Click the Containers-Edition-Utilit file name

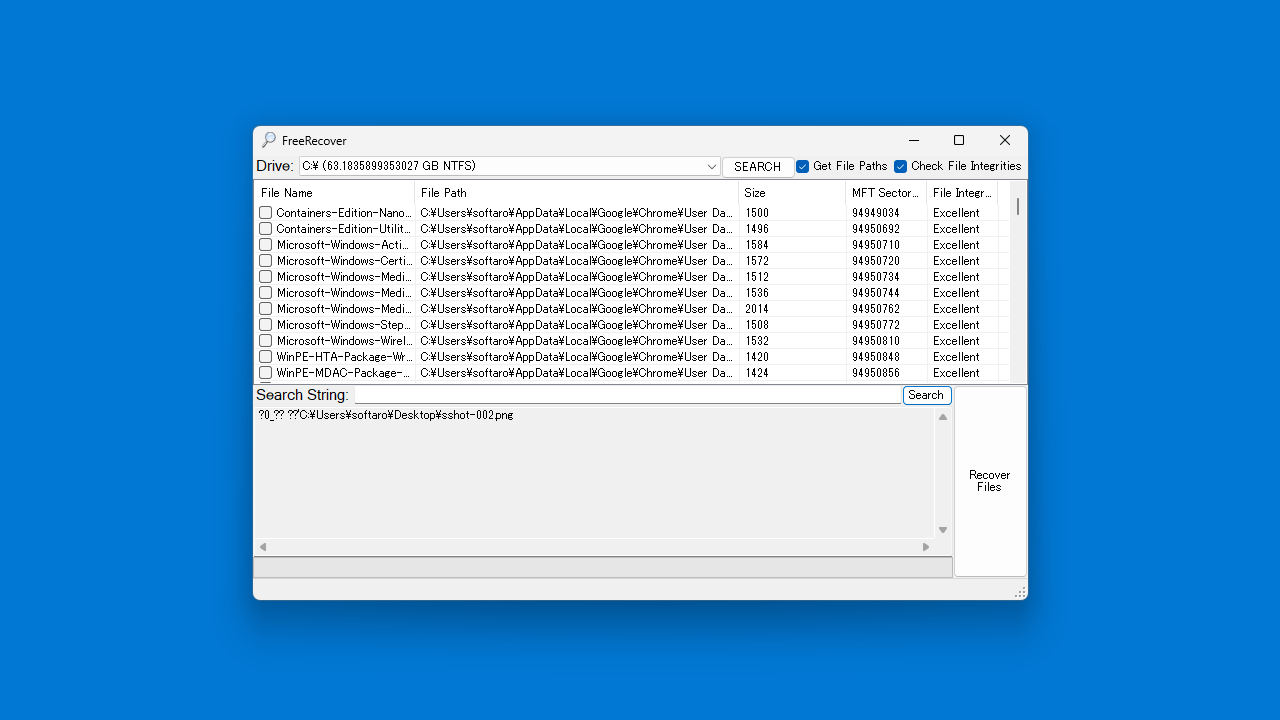point(344,229)
